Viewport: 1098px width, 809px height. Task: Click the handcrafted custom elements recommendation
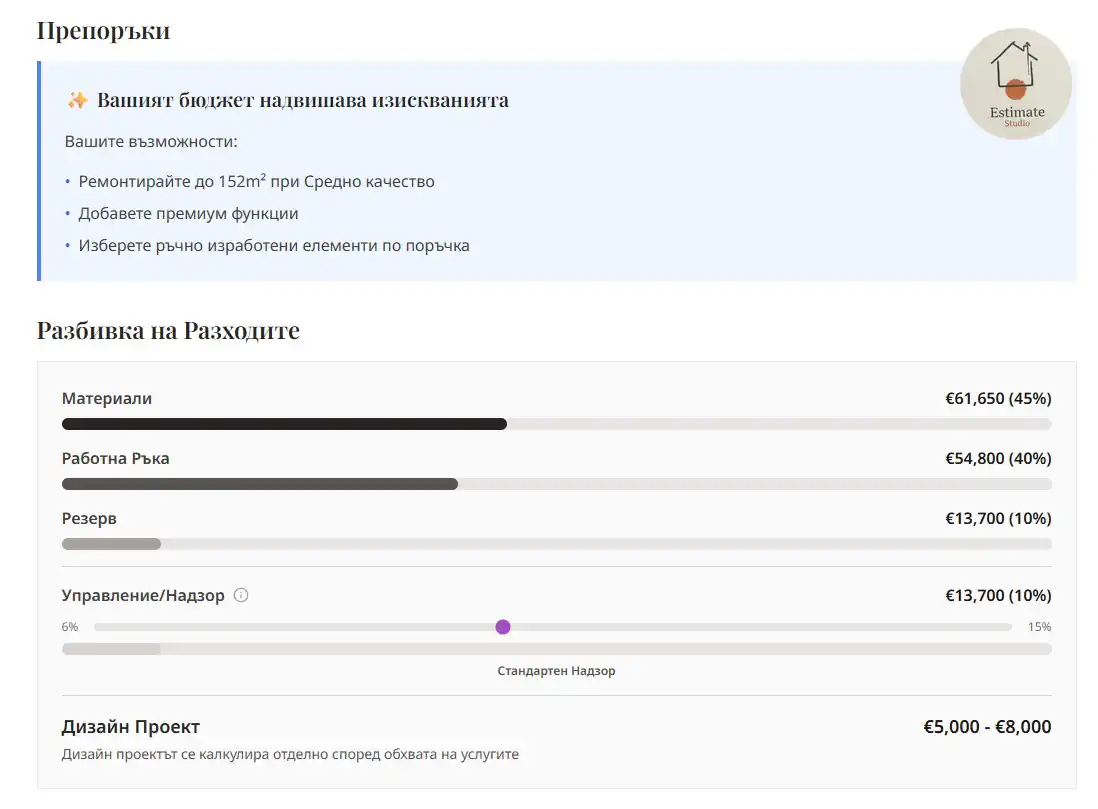pyautogui.click(x=273, y=245)
